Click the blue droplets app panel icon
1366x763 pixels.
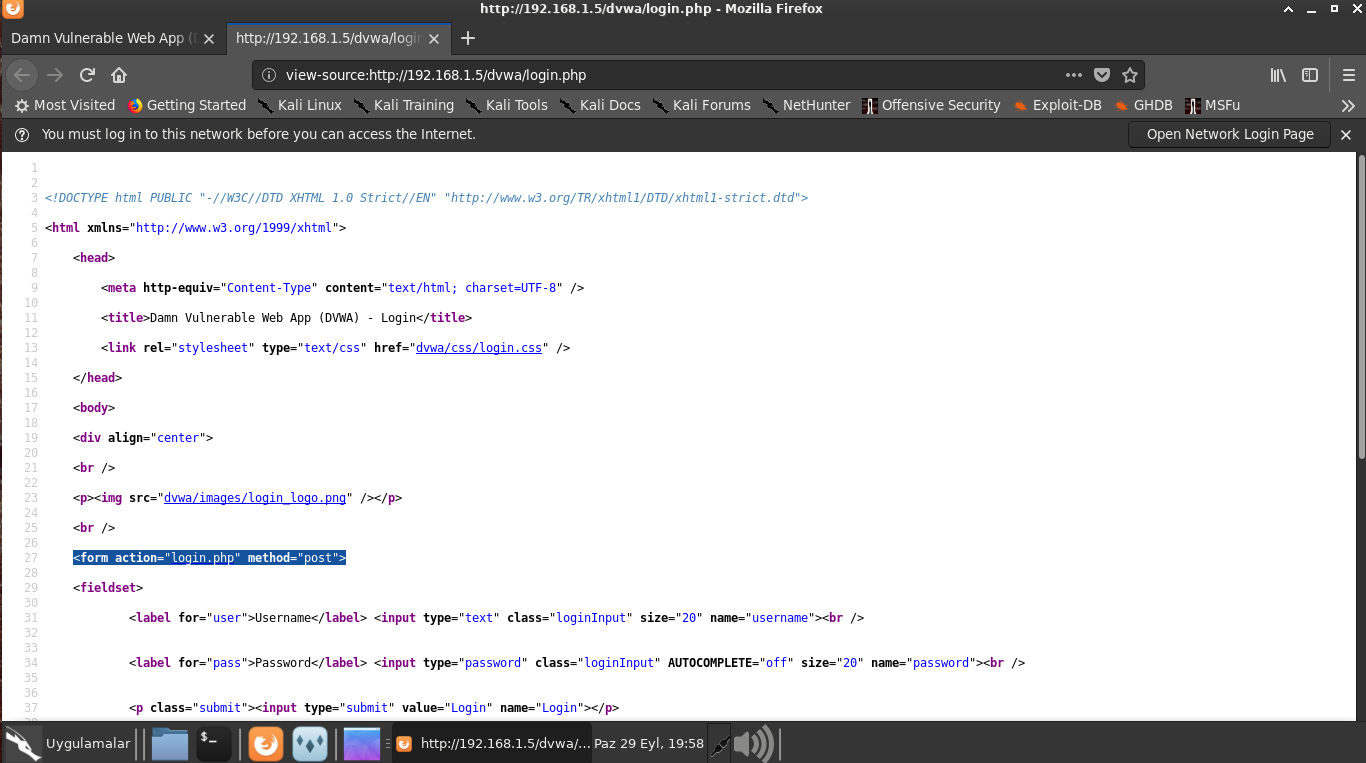click(x=310, y=744)
